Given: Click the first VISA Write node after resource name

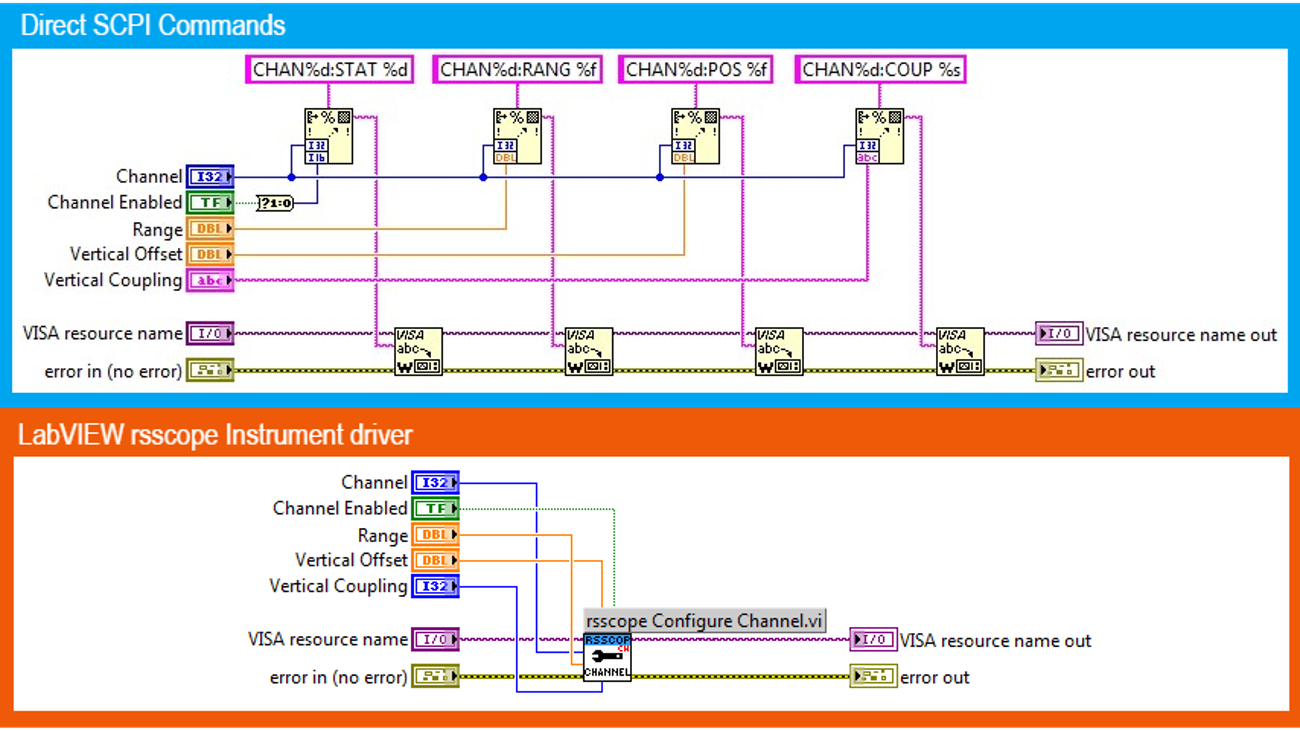Looking at the screenshot, I should [x=418, y=352].
